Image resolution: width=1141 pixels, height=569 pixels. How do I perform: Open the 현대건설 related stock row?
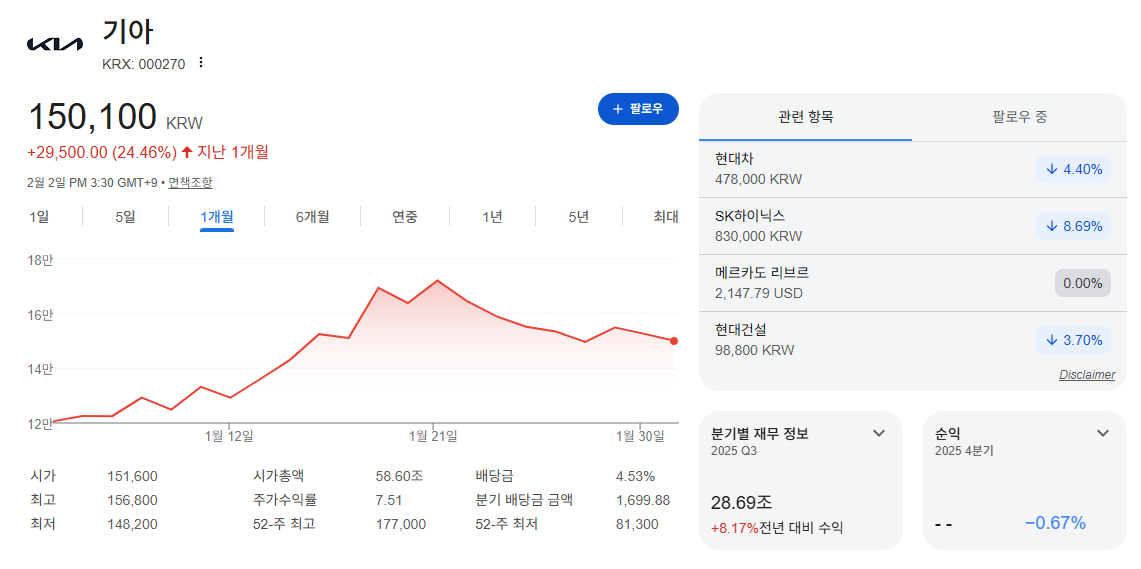(913, 340)
